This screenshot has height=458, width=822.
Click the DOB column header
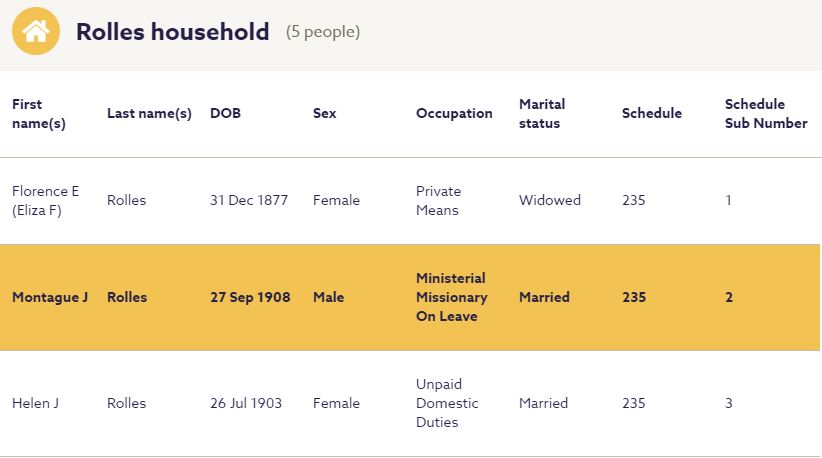(x=225, y=113)
